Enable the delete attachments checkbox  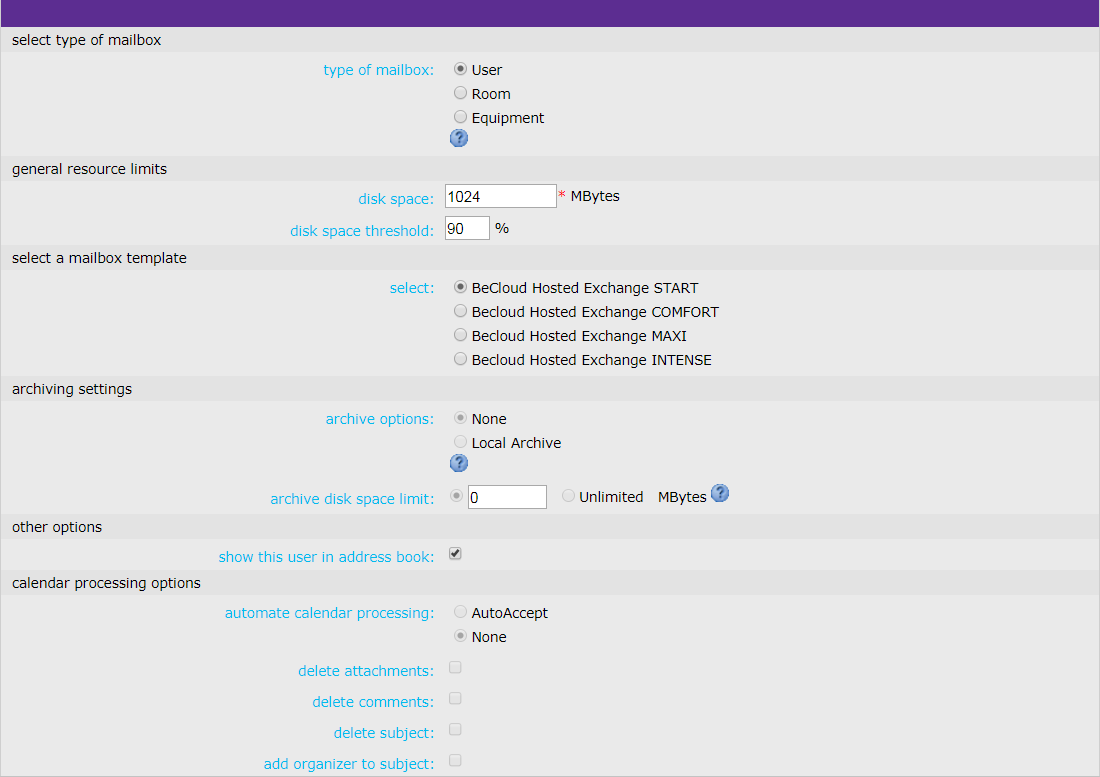(455, 668)
